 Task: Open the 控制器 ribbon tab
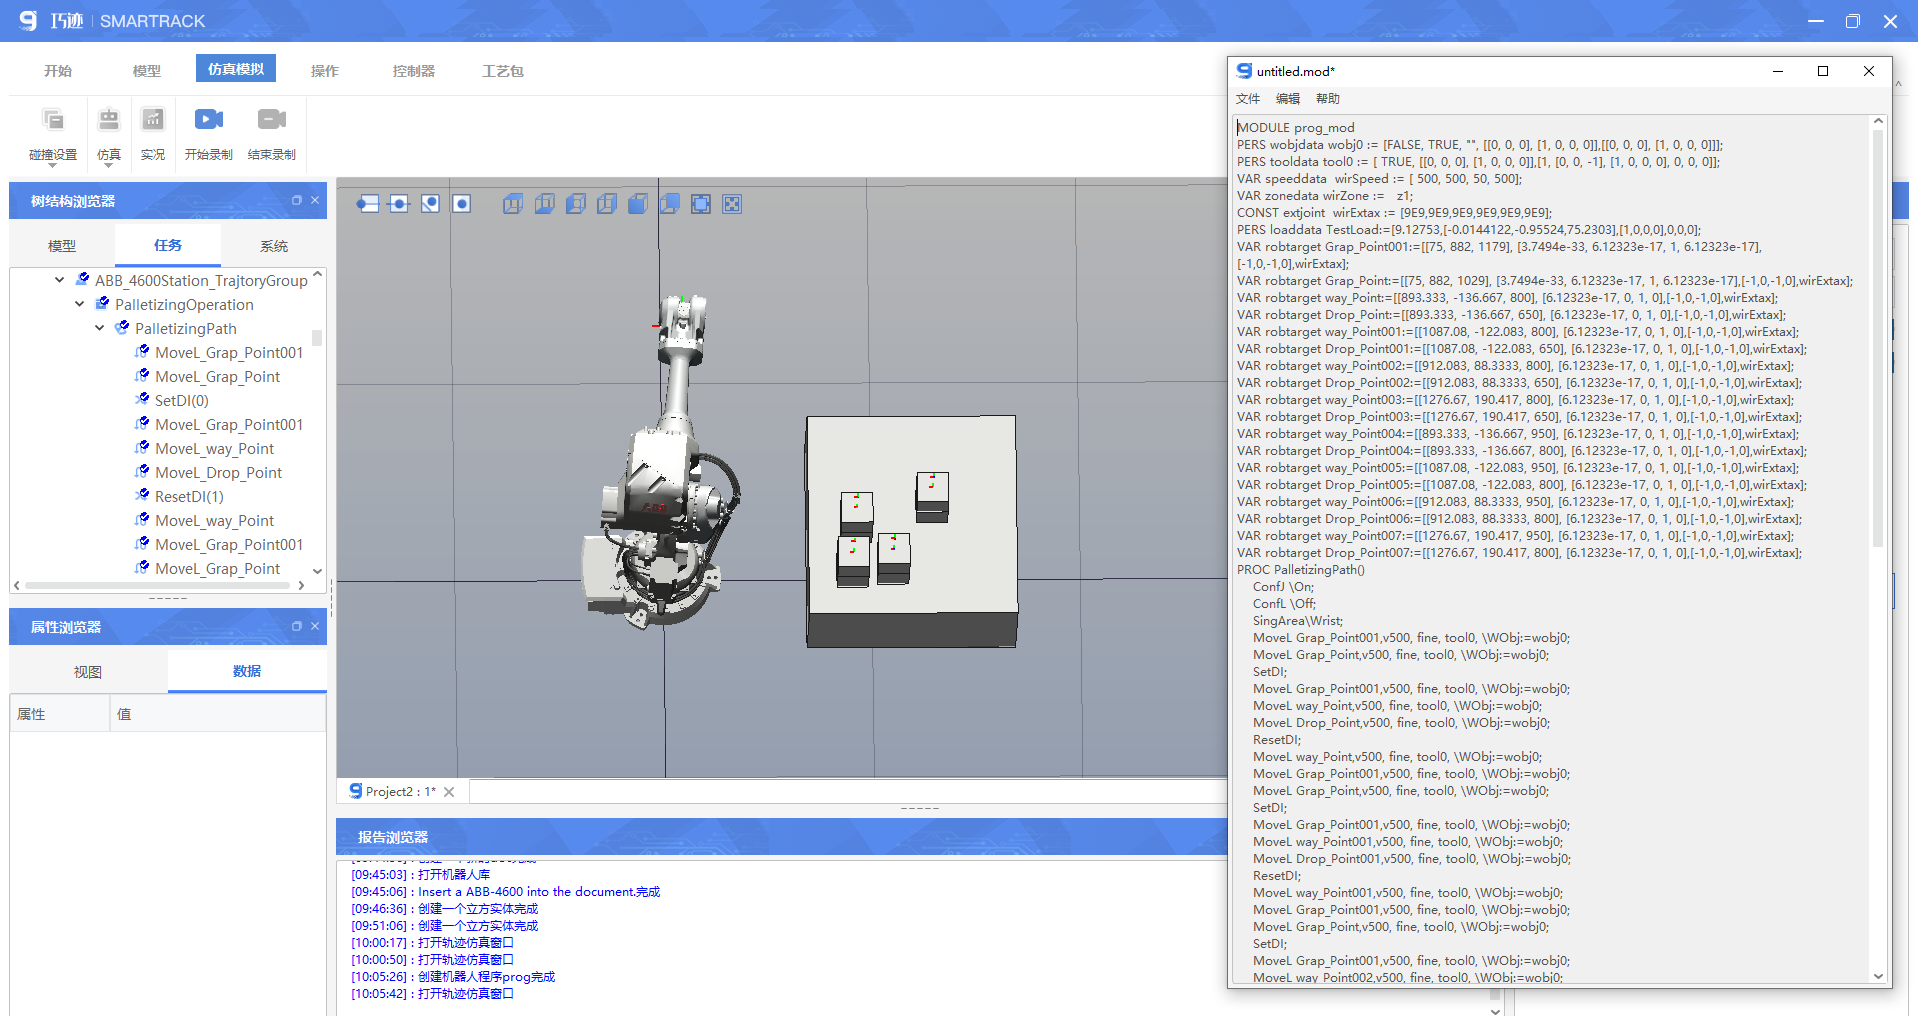point(414,71)
